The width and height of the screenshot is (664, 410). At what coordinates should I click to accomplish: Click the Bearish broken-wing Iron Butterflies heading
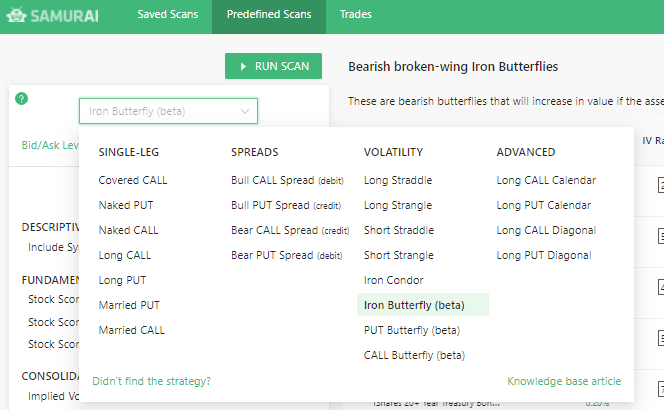click(453, 66)
